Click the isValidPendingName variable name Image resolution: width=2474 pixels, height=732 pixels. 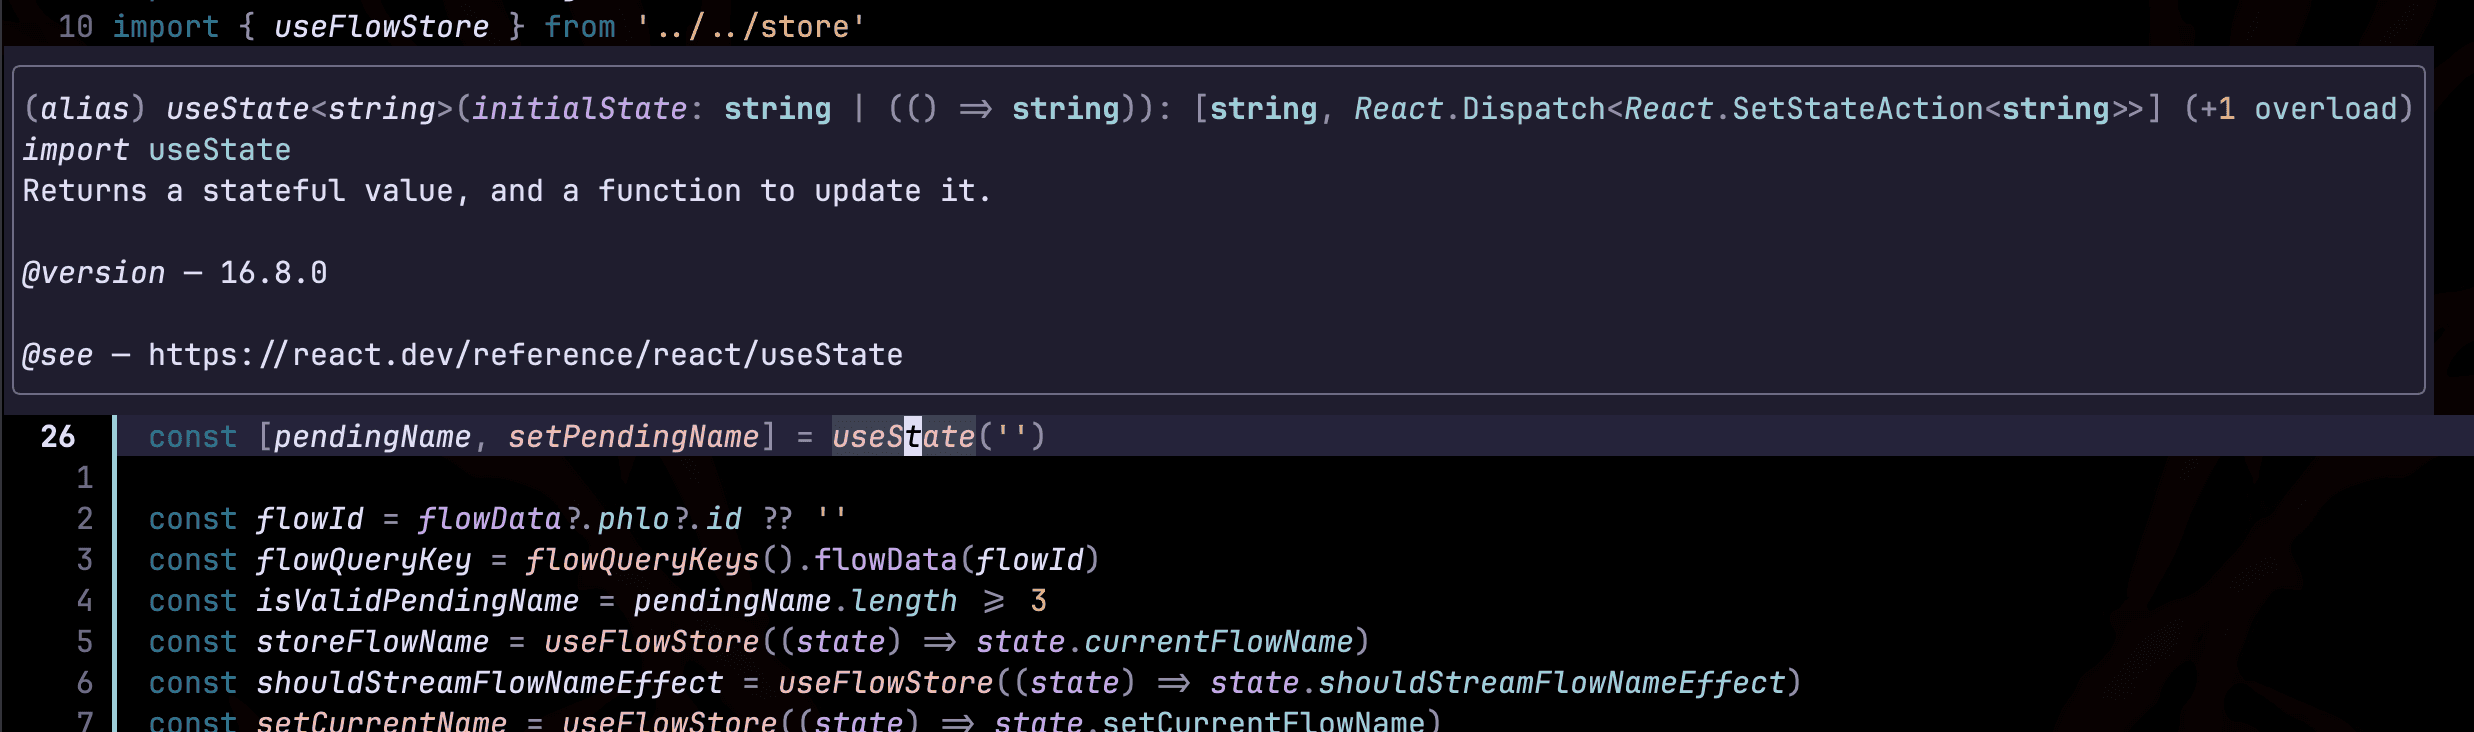pos(417,600)
